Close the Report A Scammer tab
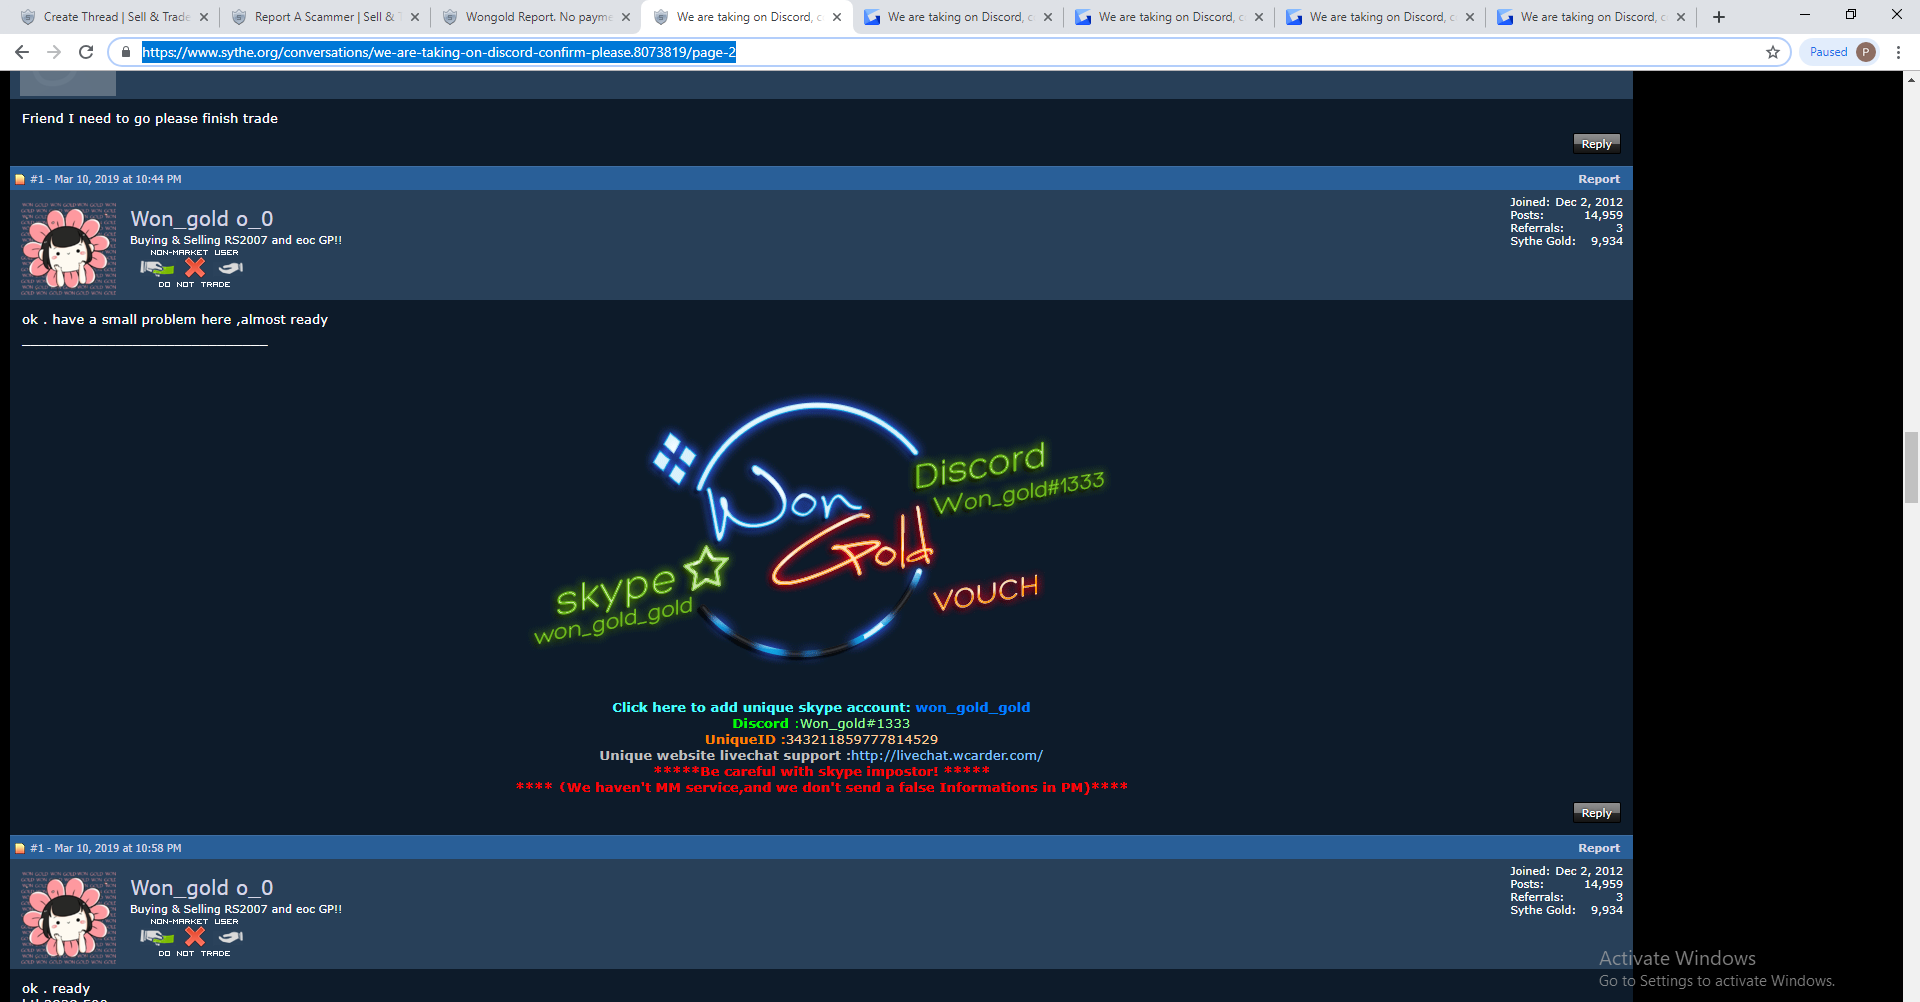The width and height of the screenshot is (1920, 1002). pyautogui.click(x=415, y=17)
